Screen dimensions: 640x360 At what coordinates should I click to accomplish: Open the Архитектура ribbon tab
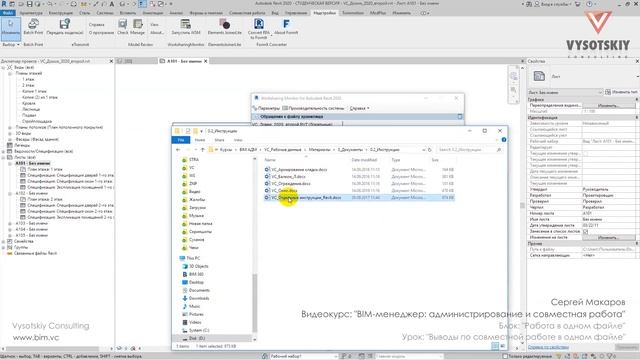pos(31,13)
